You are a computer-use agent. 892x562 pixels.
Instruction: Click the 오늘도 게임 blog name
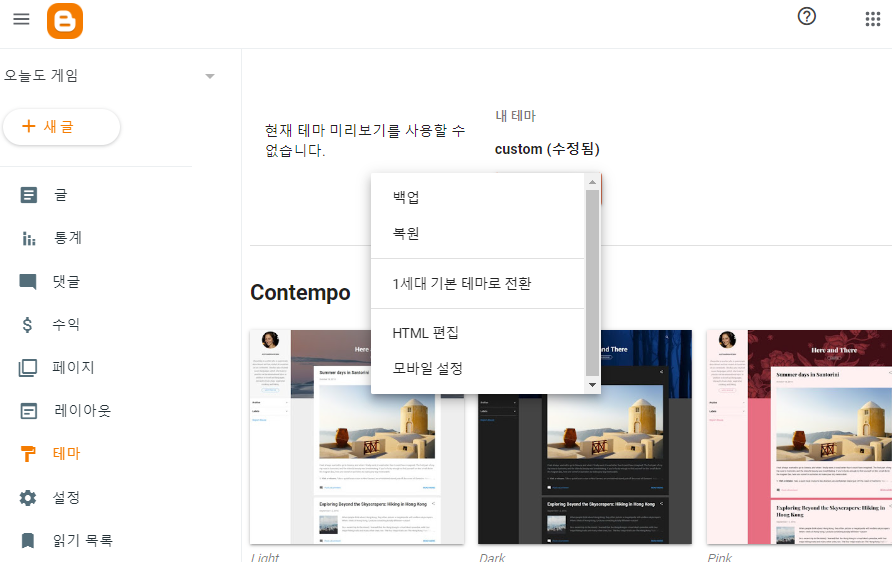click(x=41, y=76)
